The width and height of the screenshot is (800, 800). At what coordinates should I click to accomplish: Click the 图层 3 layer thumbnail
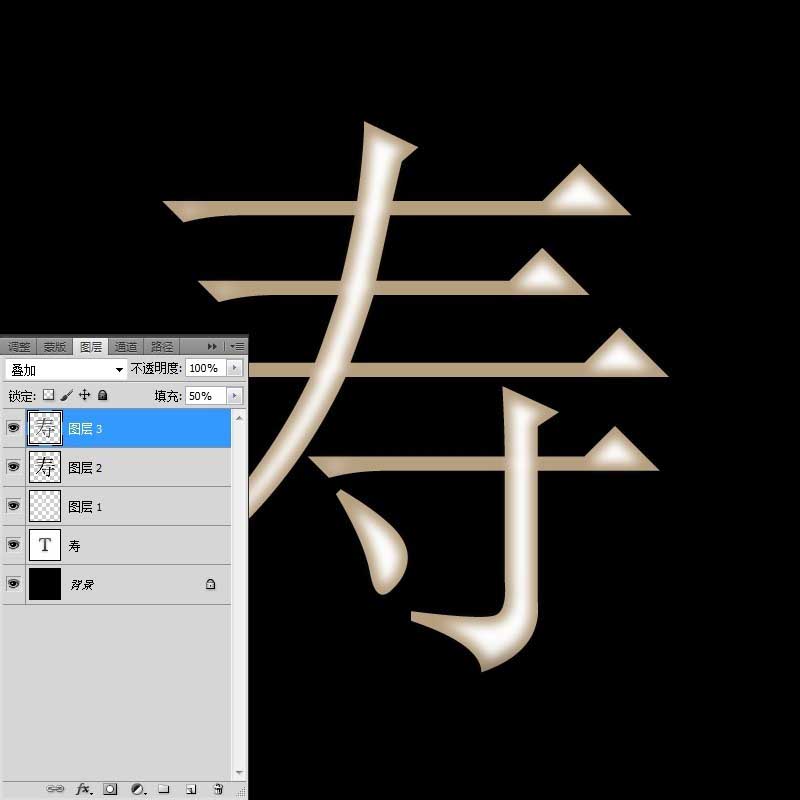[x=45, y=428]
